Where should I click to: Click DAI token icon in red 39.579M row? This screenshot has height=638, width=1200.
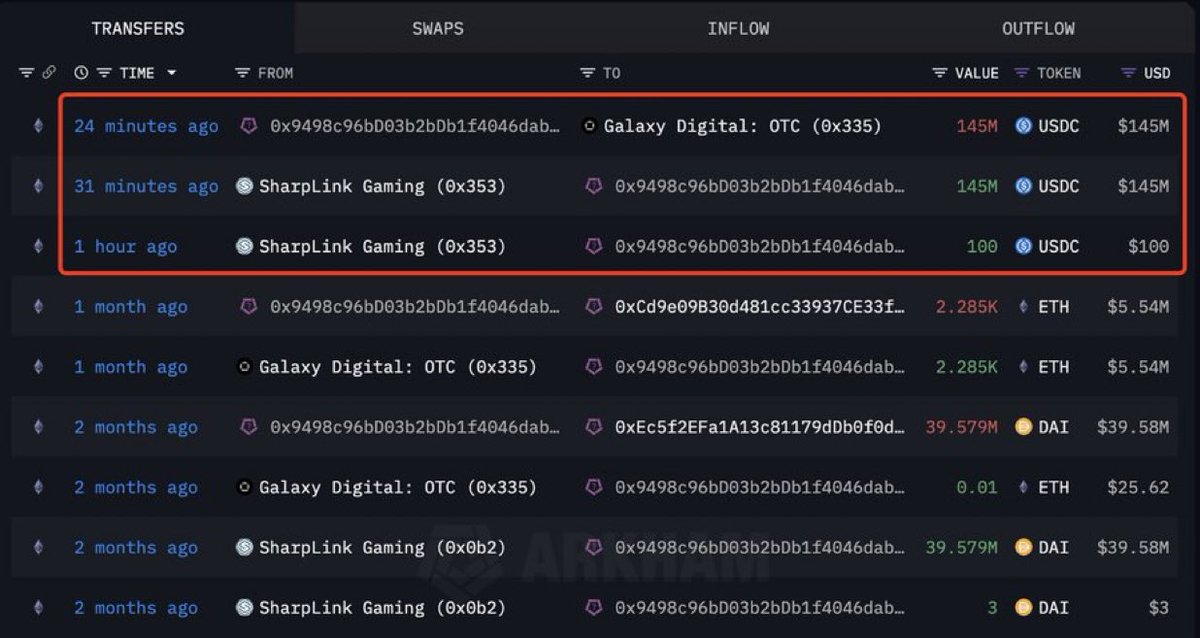(x=1023, y=427)
